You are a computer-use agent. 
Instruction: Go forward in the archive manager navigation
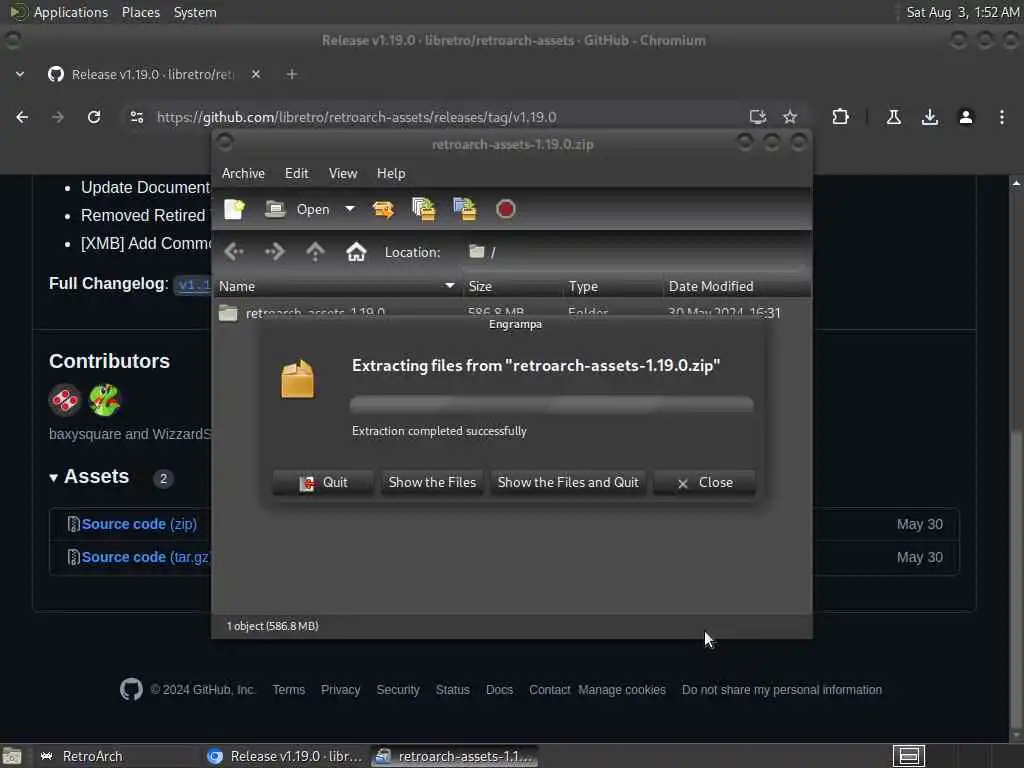click(274, 251)
